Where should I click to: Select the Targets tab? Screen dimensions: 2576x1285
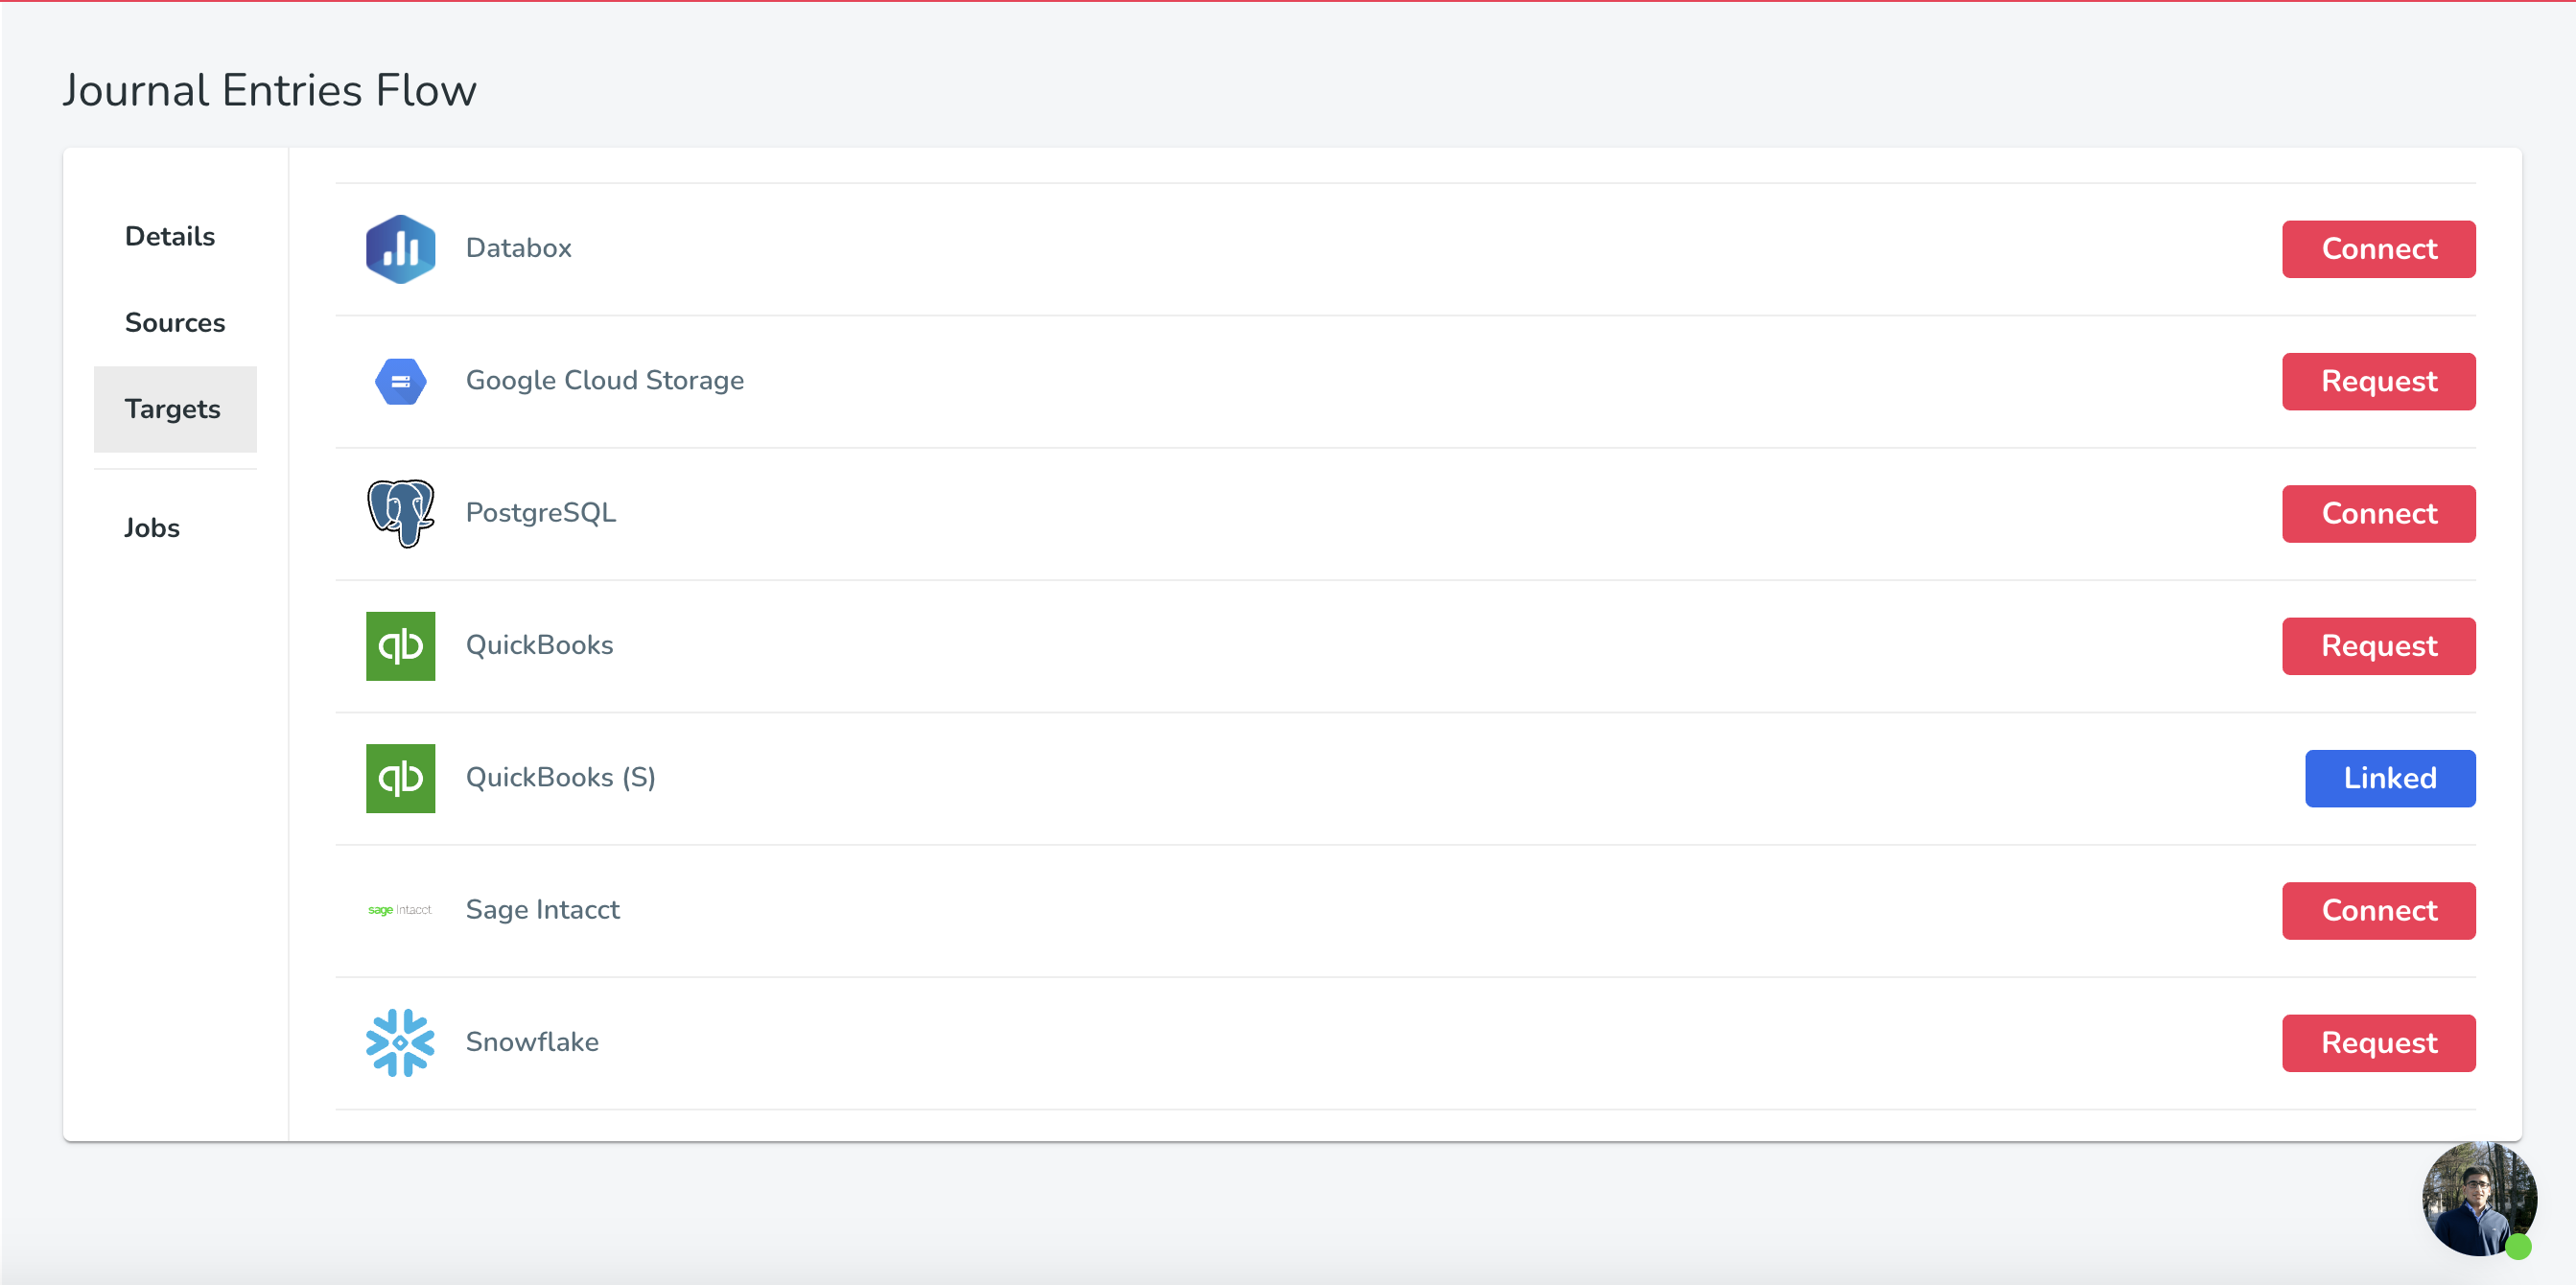pos(175,409)
